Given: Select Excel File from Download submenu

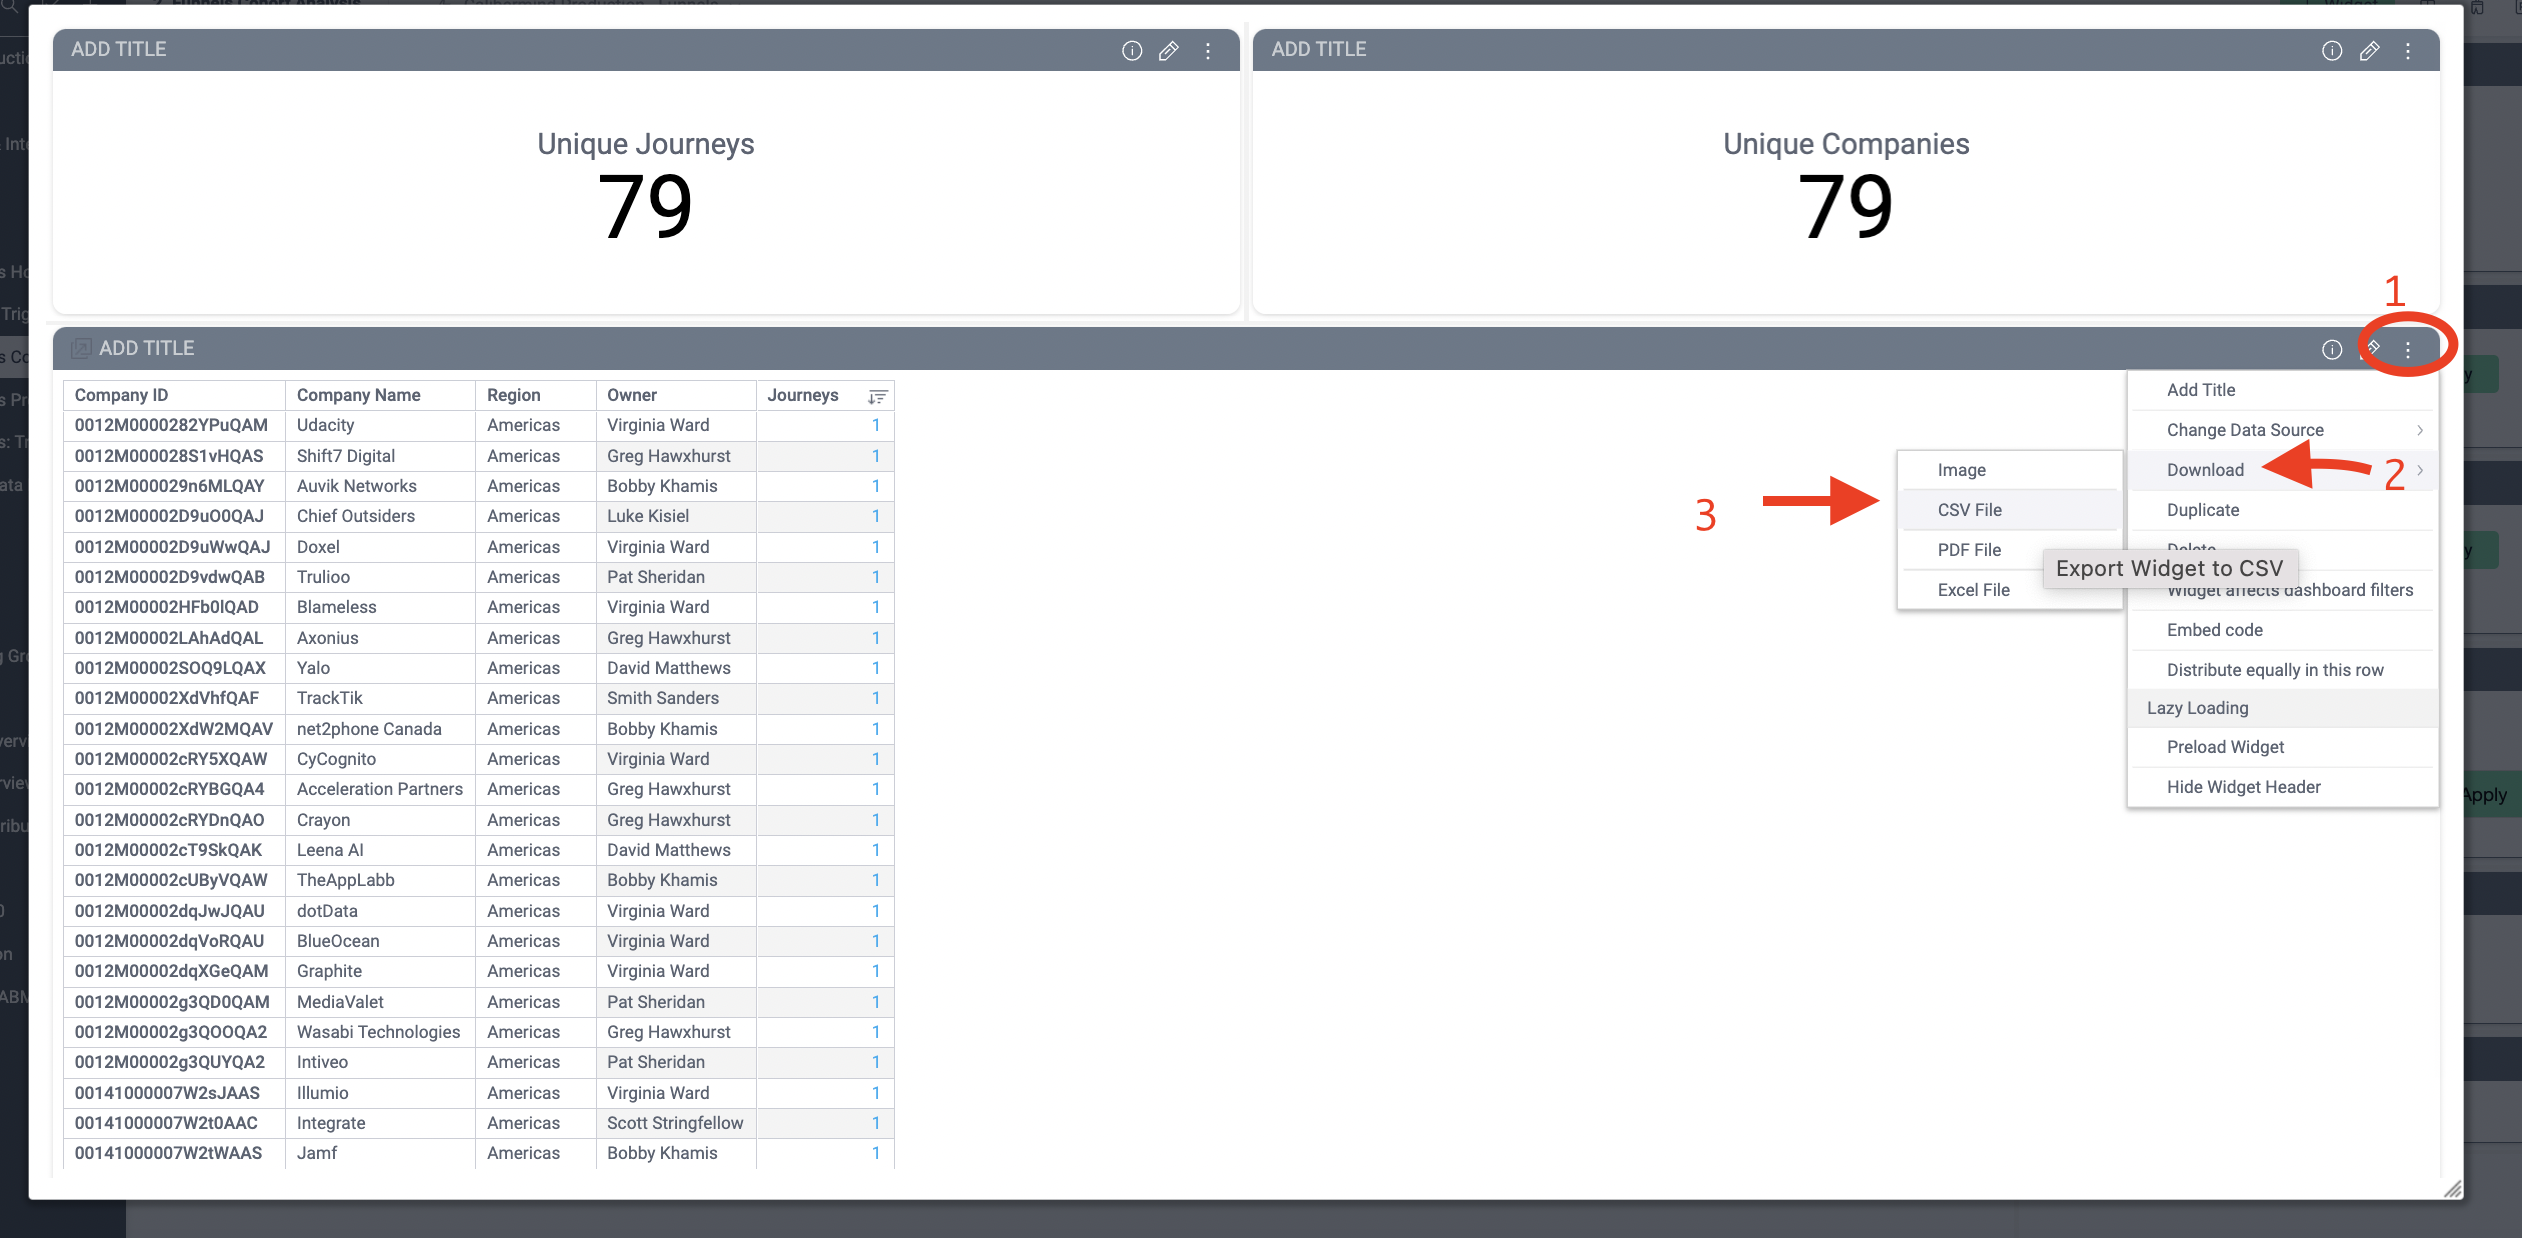Looking at the screenshot, I should point(1975,588).
